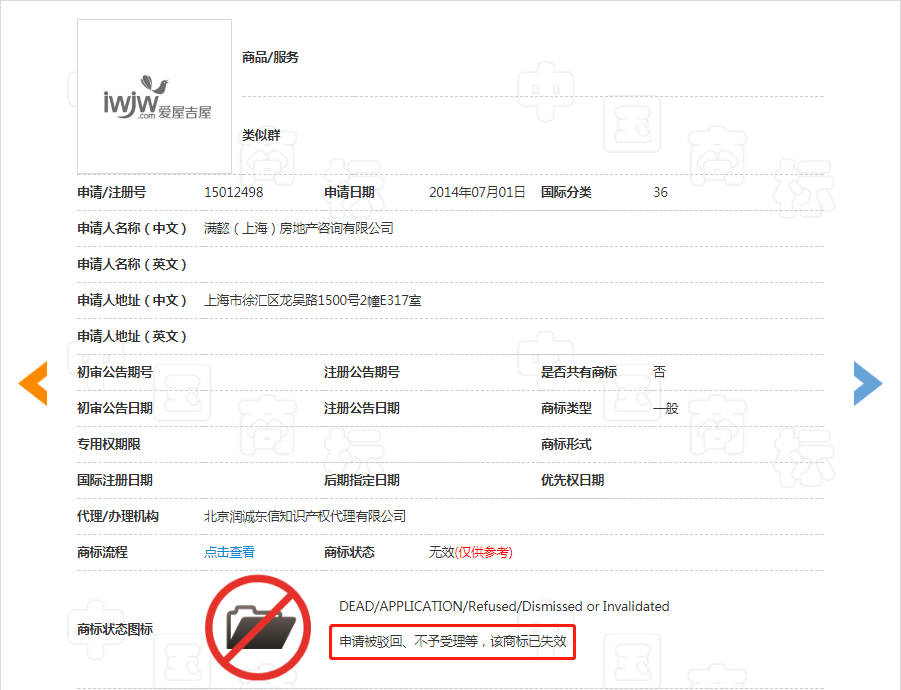Click the 类似群 heading
This screenshot has height=690, width=901.
[261, 135]
